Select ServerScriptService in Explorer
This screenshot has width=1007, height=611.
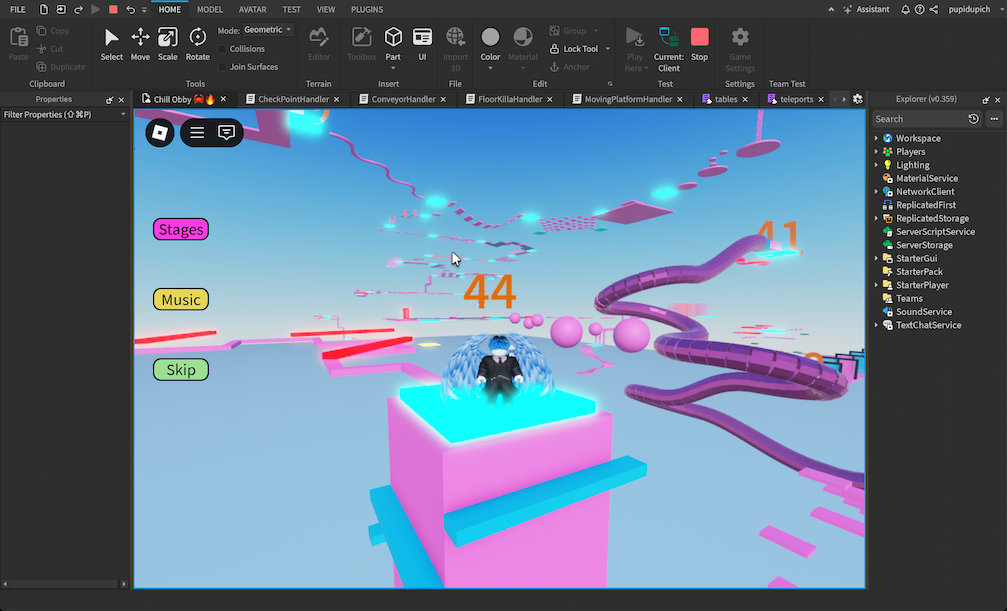pos(935,232)
